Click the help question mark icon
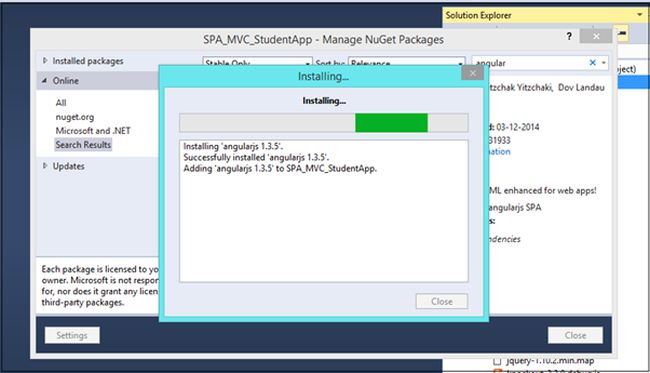 [x=569, y=36]
